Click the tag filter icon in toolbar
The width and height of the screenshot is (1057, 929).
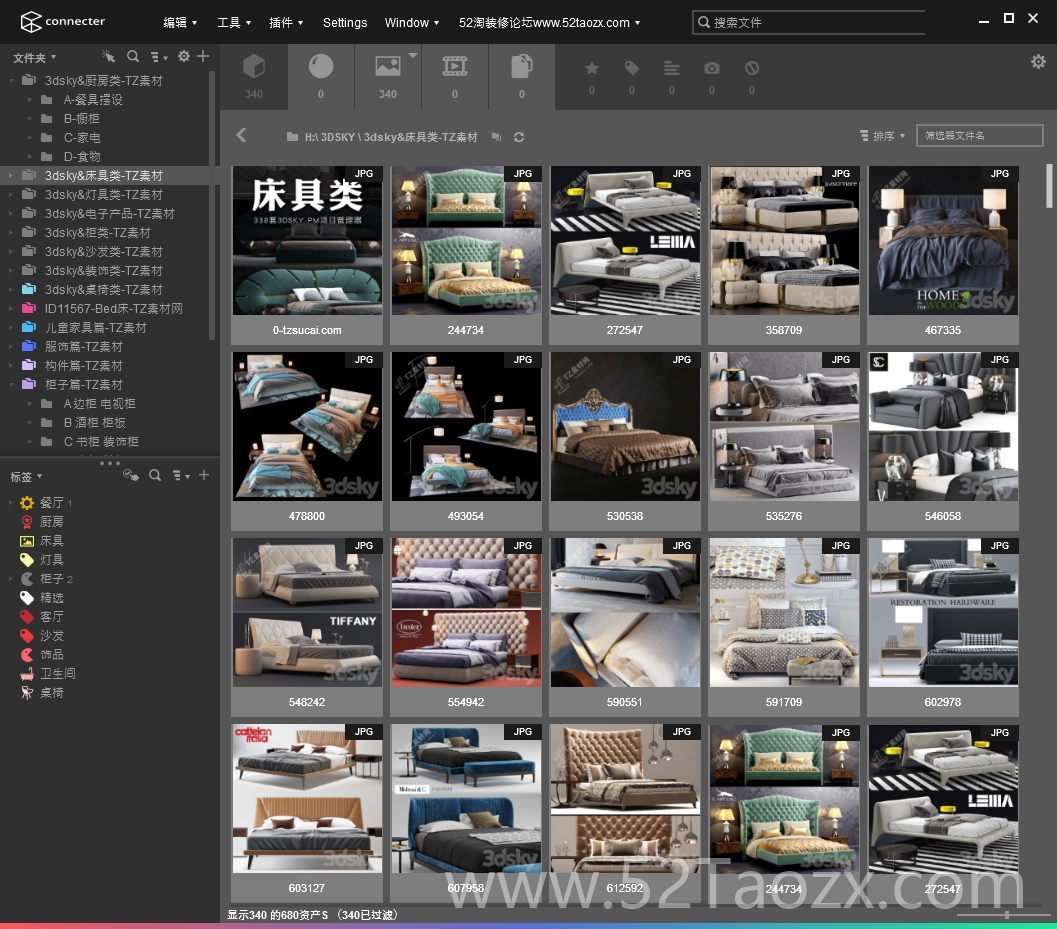pyautogui.click(x=632, y=68)
